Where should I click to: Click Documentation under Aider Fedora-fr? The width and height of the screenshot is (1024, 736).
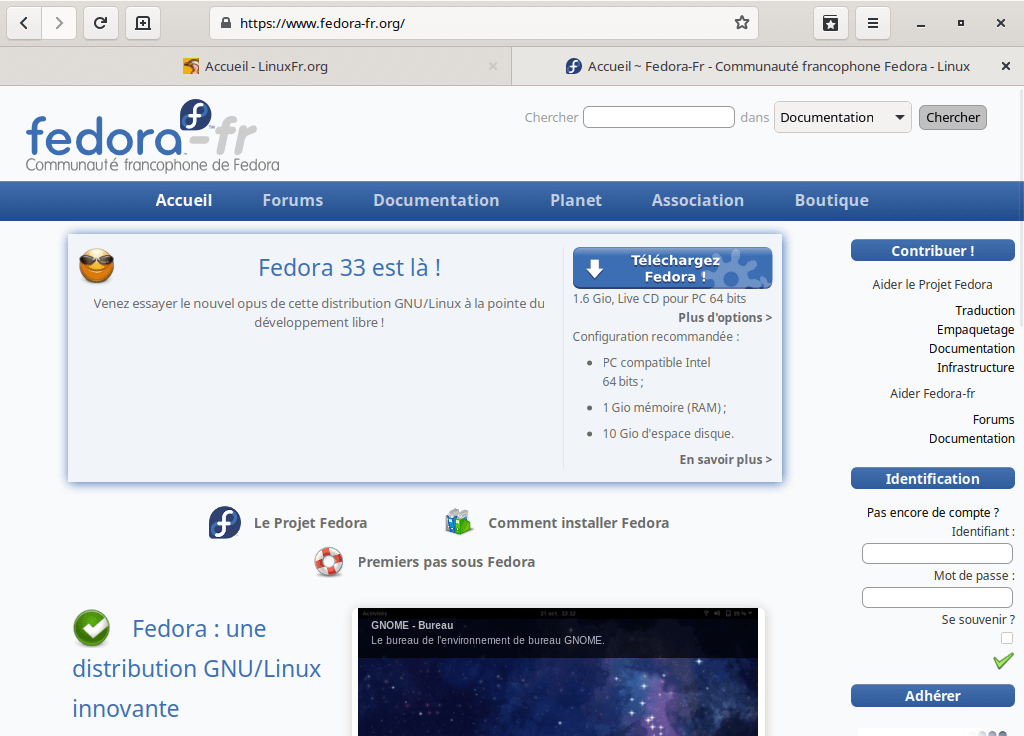click(x=972, y=438)
